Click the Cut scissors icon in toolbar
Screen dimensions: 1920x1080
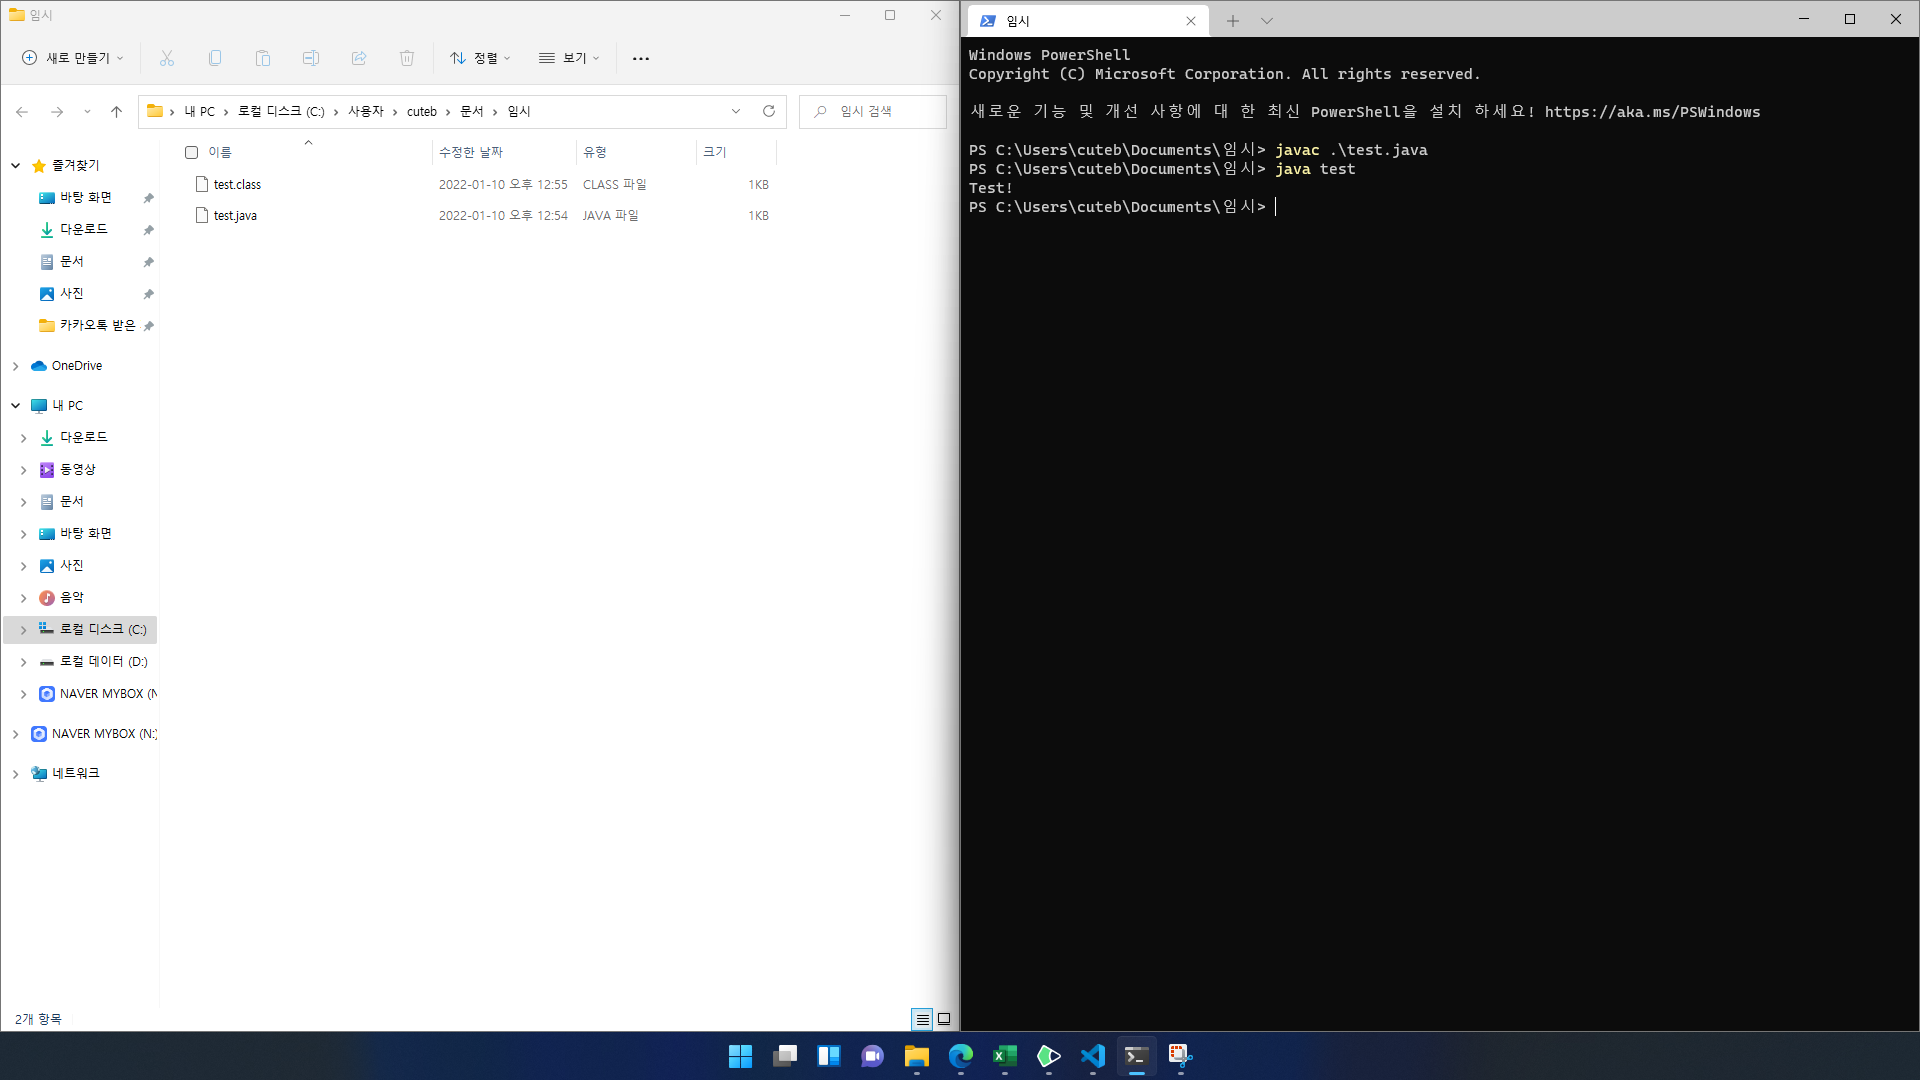167,58
